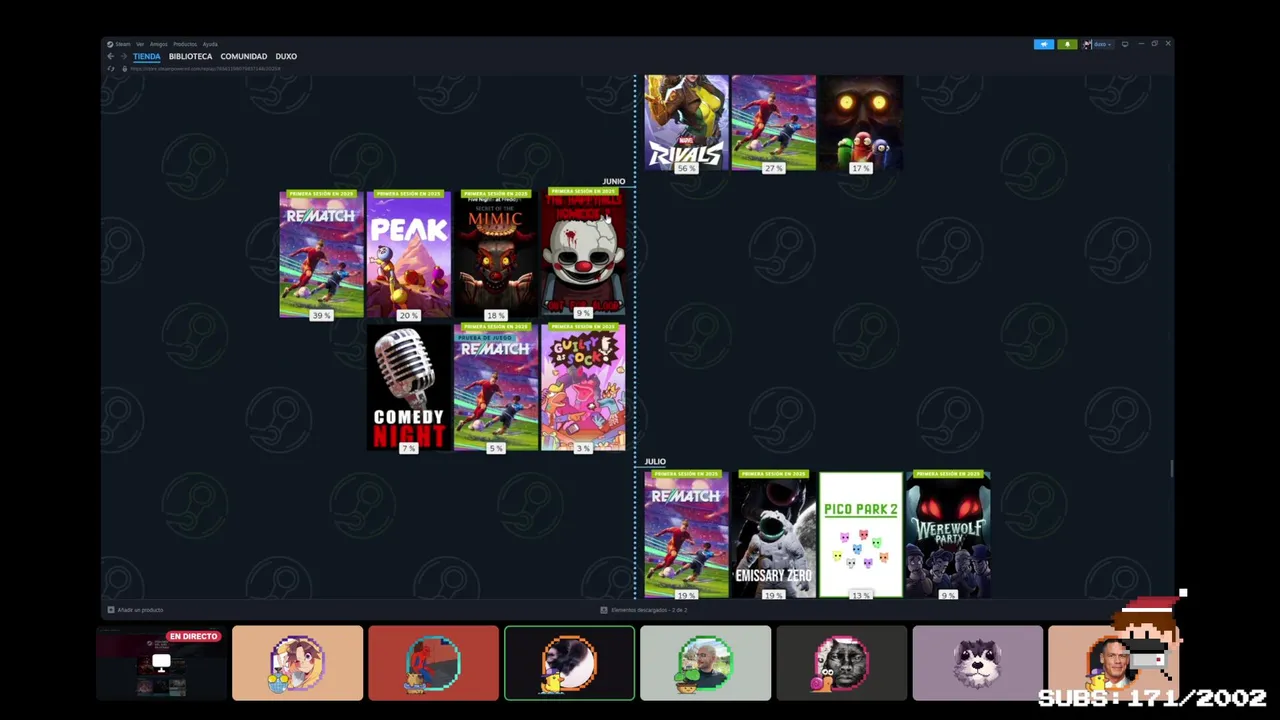Click the padlock icon beside the URL
This screenshot has width=1280, height=720.
coord(124,68)
